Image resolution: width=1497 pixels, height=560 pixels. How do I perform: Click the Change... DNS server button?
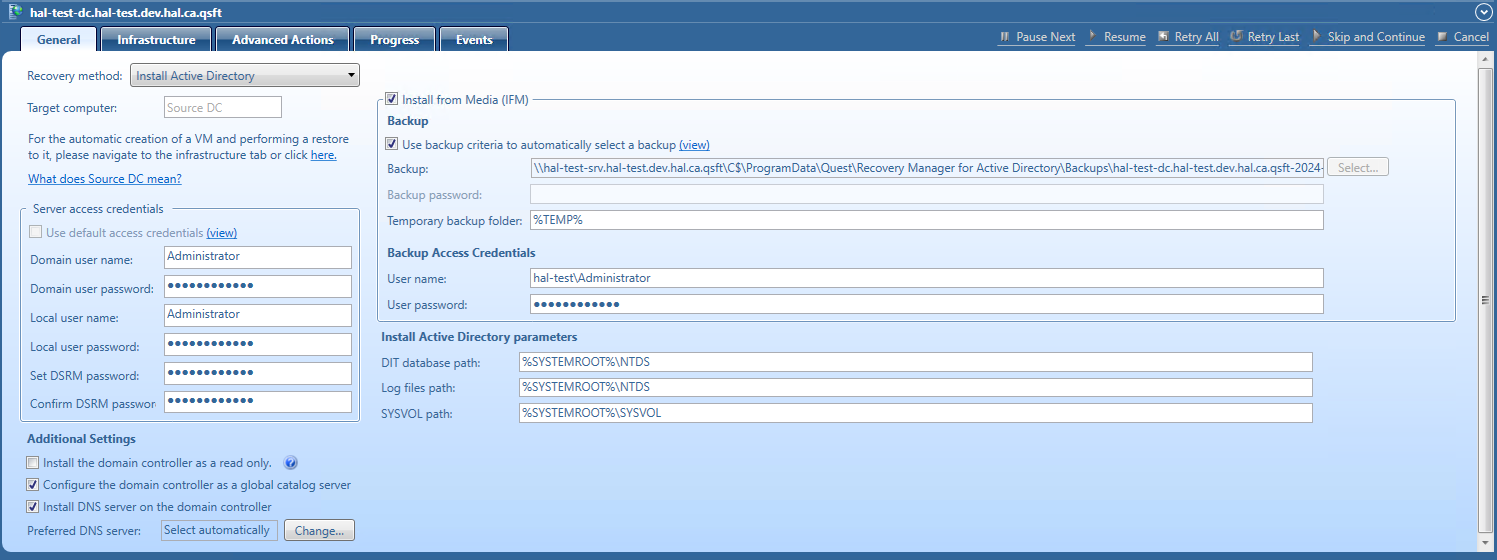point(320,531)
